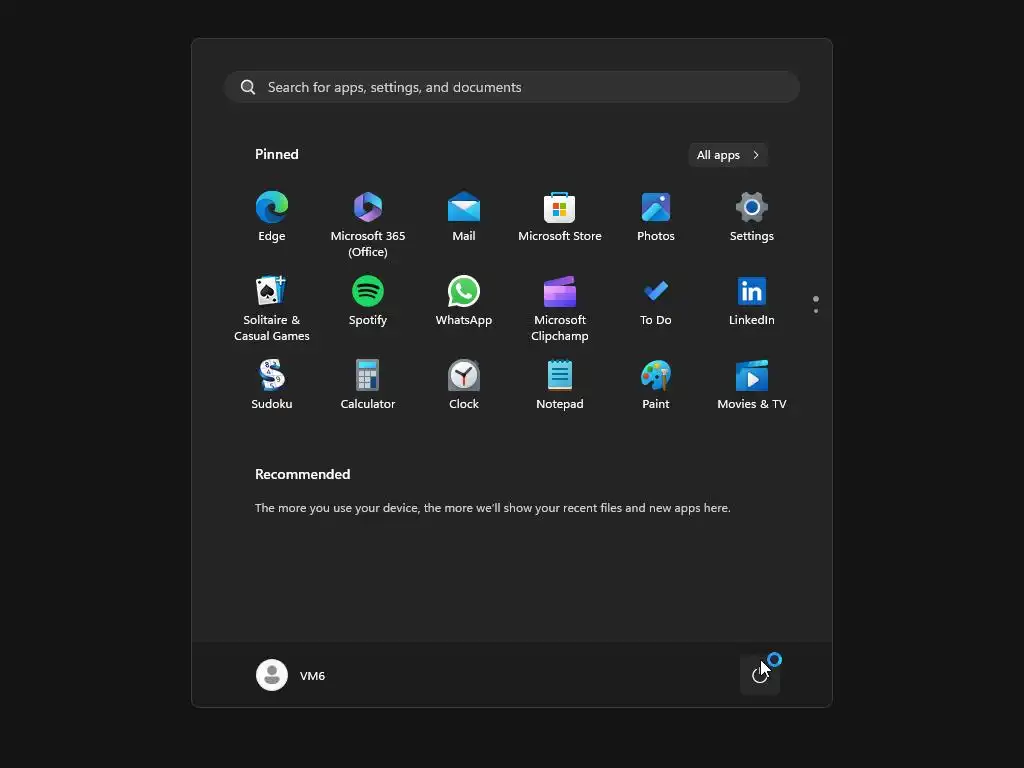Select the first pinned page dot
The height and width of the screenshot is (768, 1024).
(816, 299)
